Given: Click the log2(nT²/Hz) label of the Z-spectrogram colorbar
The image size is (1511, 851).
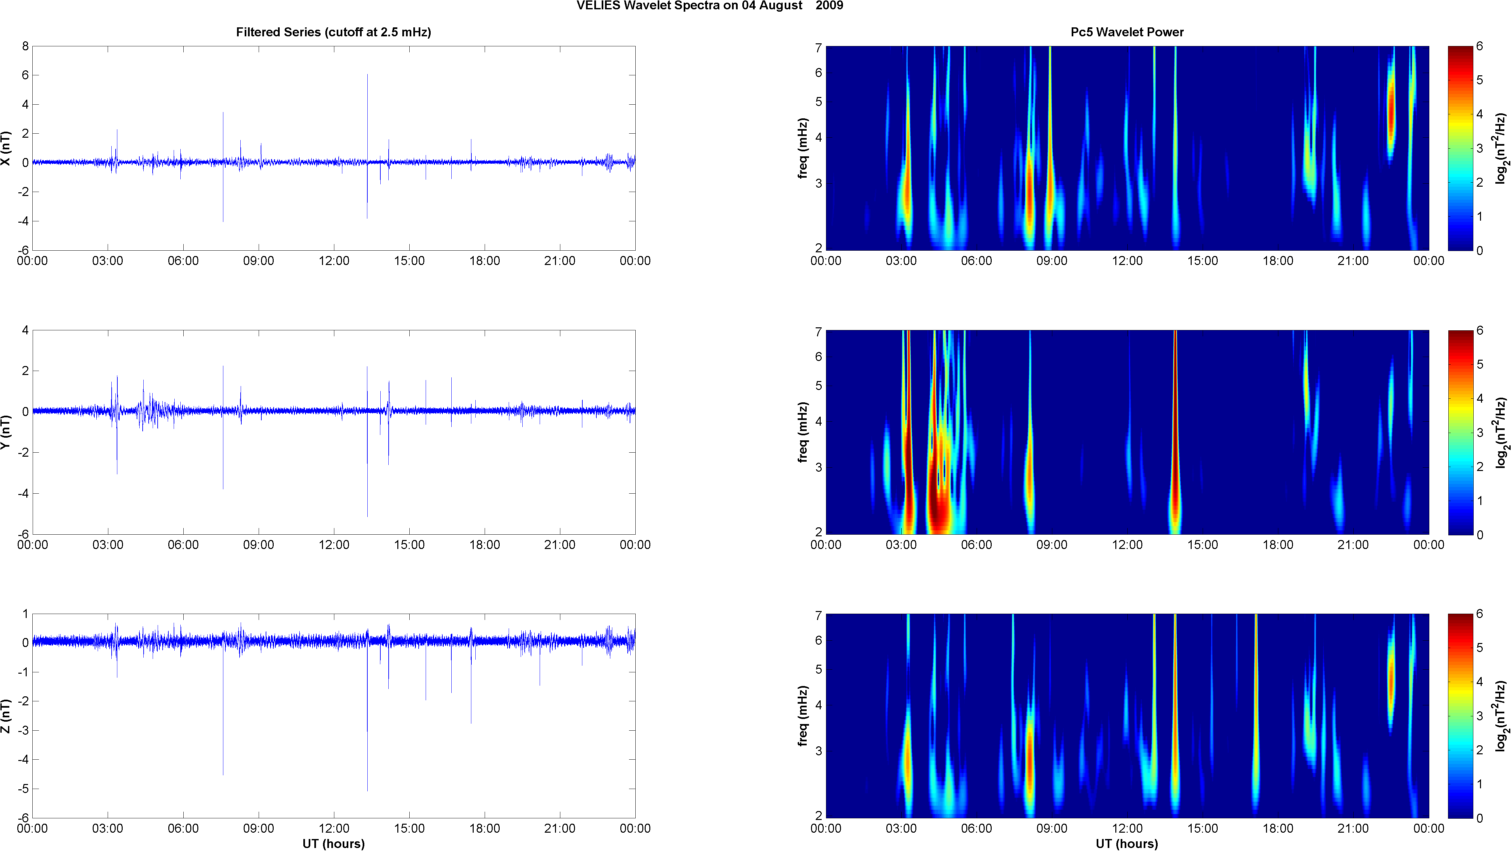Looking at the screenshot, I should tap(1502, 716).
